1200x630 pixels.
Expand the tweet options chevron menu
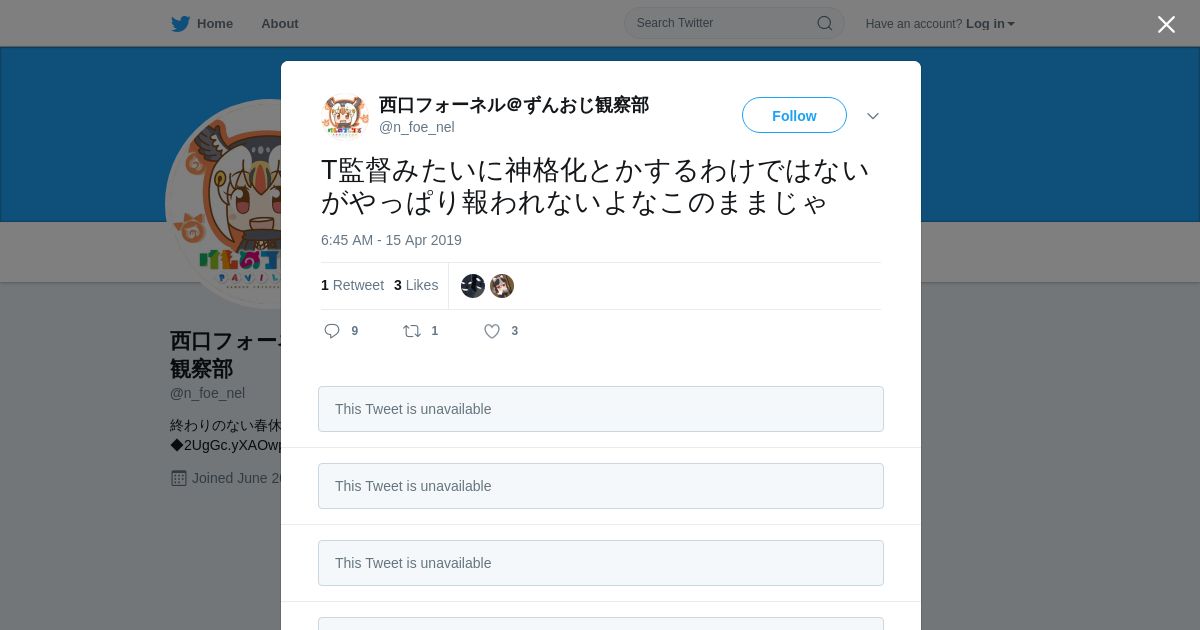coord(873,116)
